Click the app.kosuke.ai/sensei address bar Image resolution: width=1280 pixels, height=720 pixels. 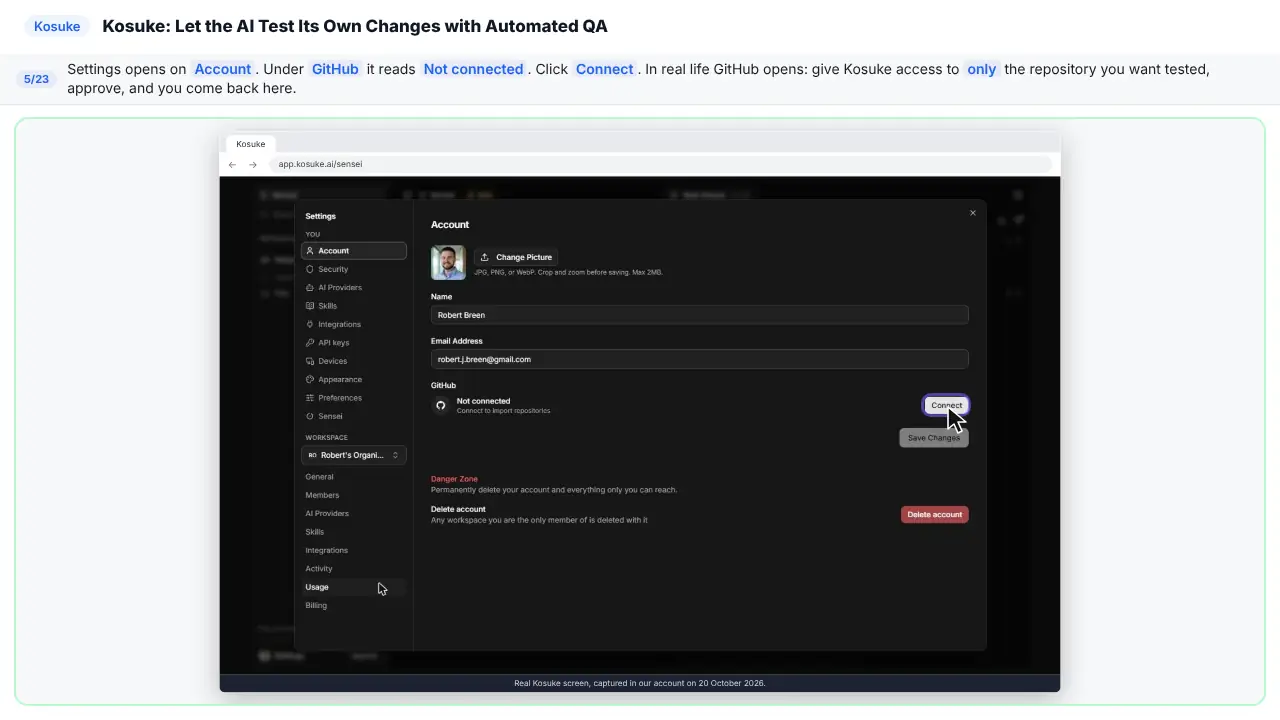tap(661, 164)
